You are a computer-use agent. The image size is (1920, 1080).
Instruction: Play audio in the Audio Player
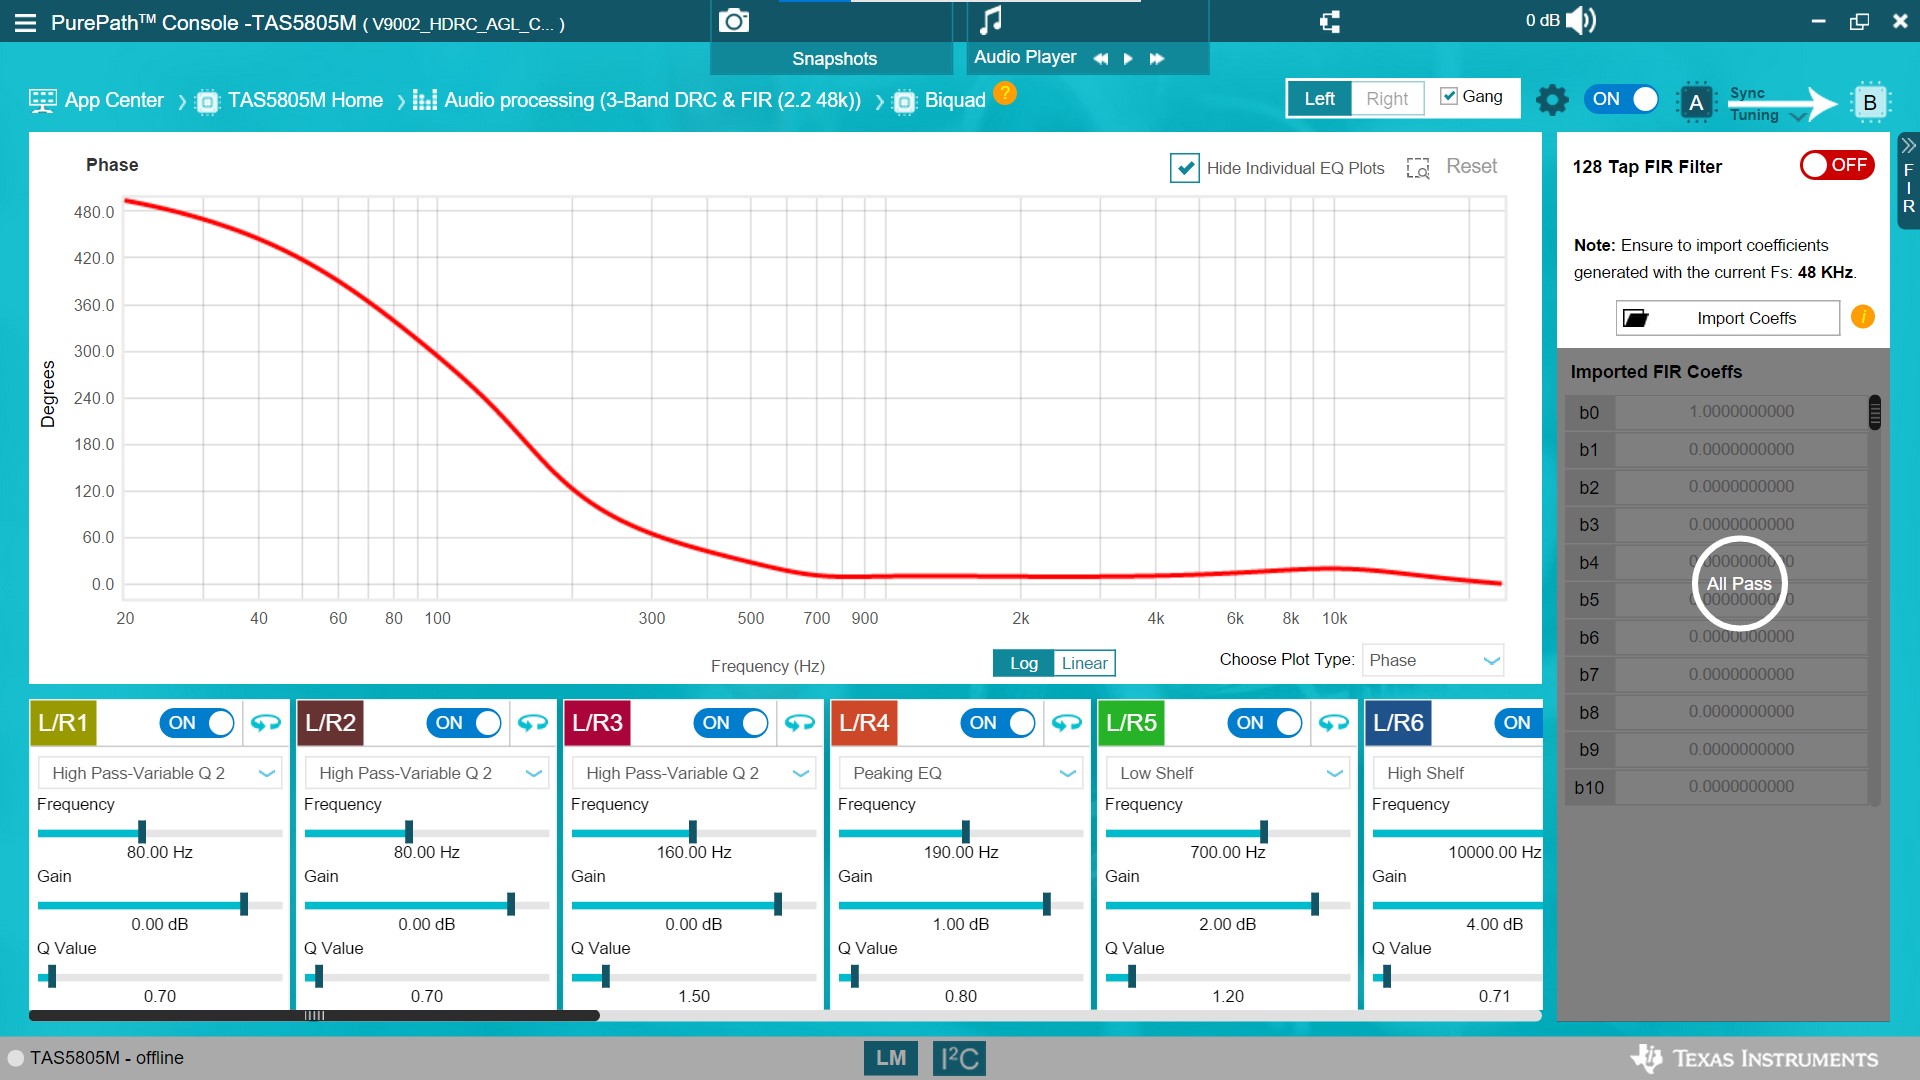(1128, 58)
